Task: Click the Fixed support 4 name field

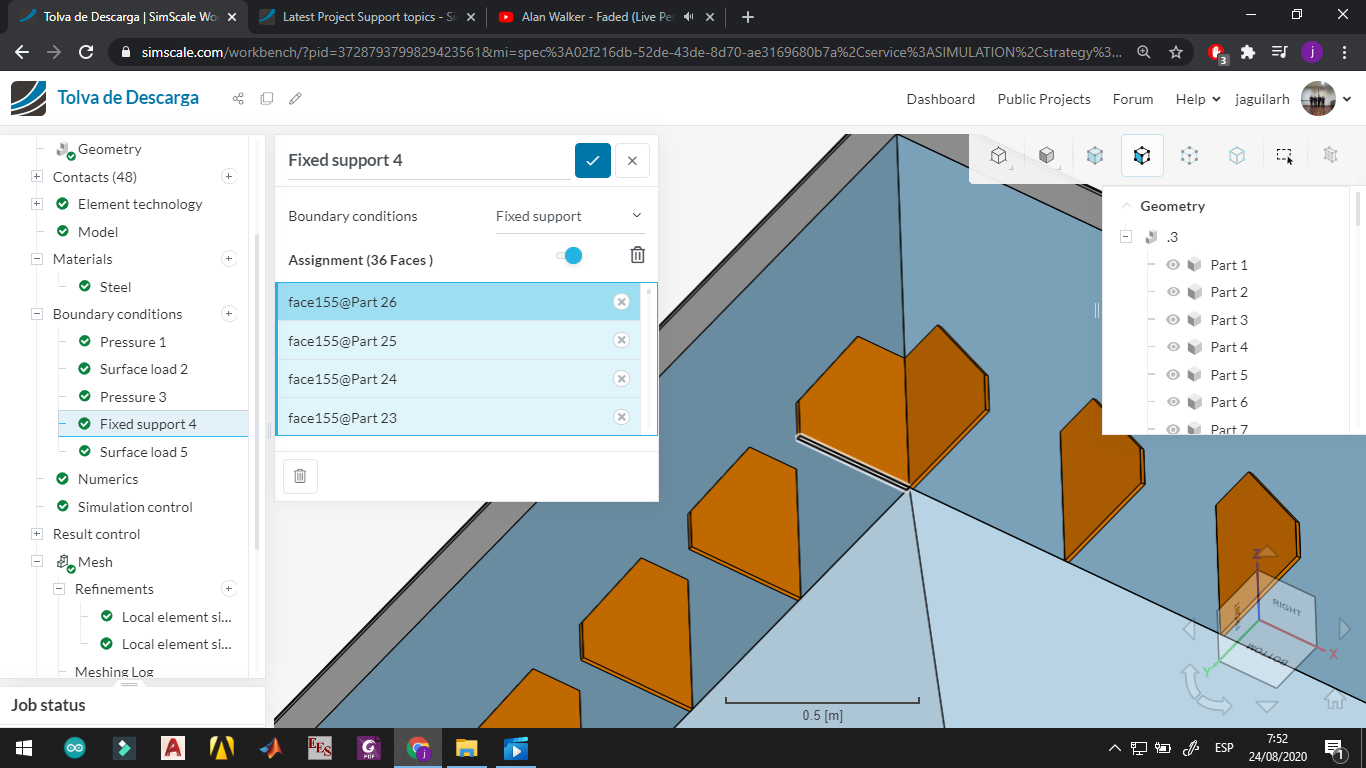Action: click(428, 161)
